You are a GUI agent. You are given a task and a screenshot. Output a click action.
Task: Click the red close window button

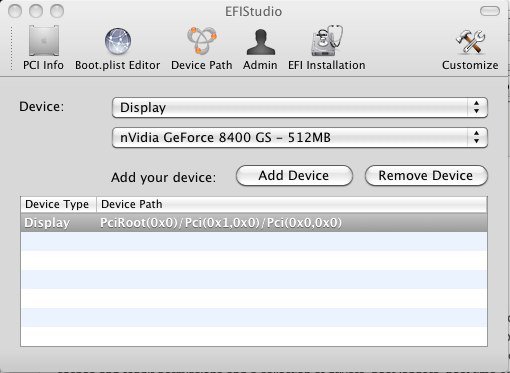click(x=15, y=11)
